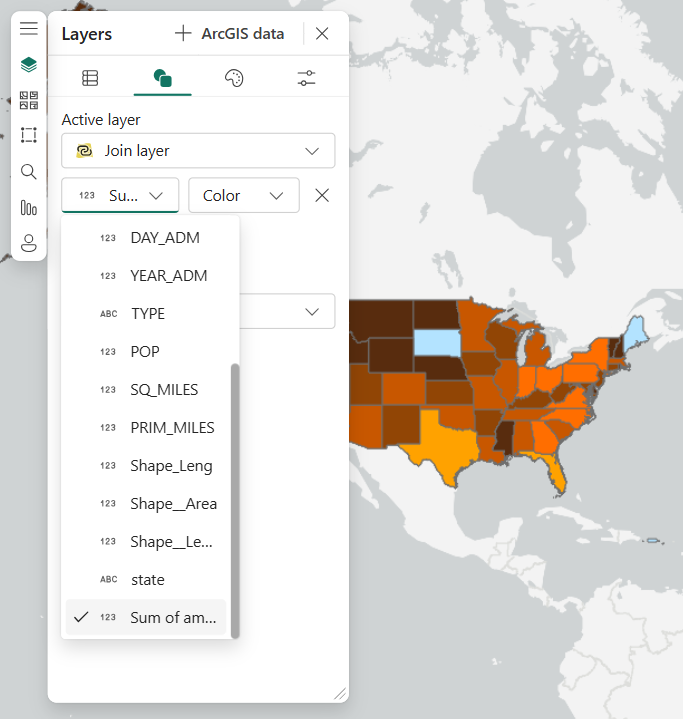Click the Florida state on map
This screenshot has height=719, width=683.
(x=554, y=472)
